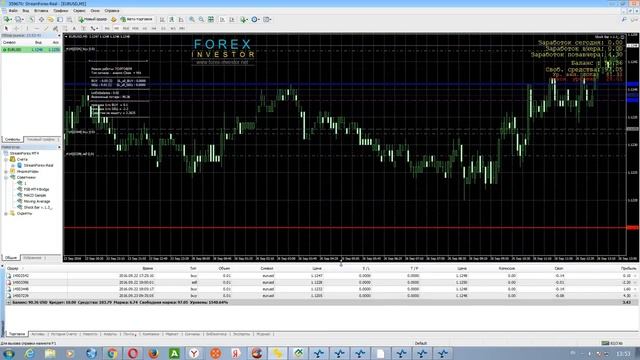Toggle the Auto Trading button
Viewport: 640px width, 360px height.
pos(136,19)
